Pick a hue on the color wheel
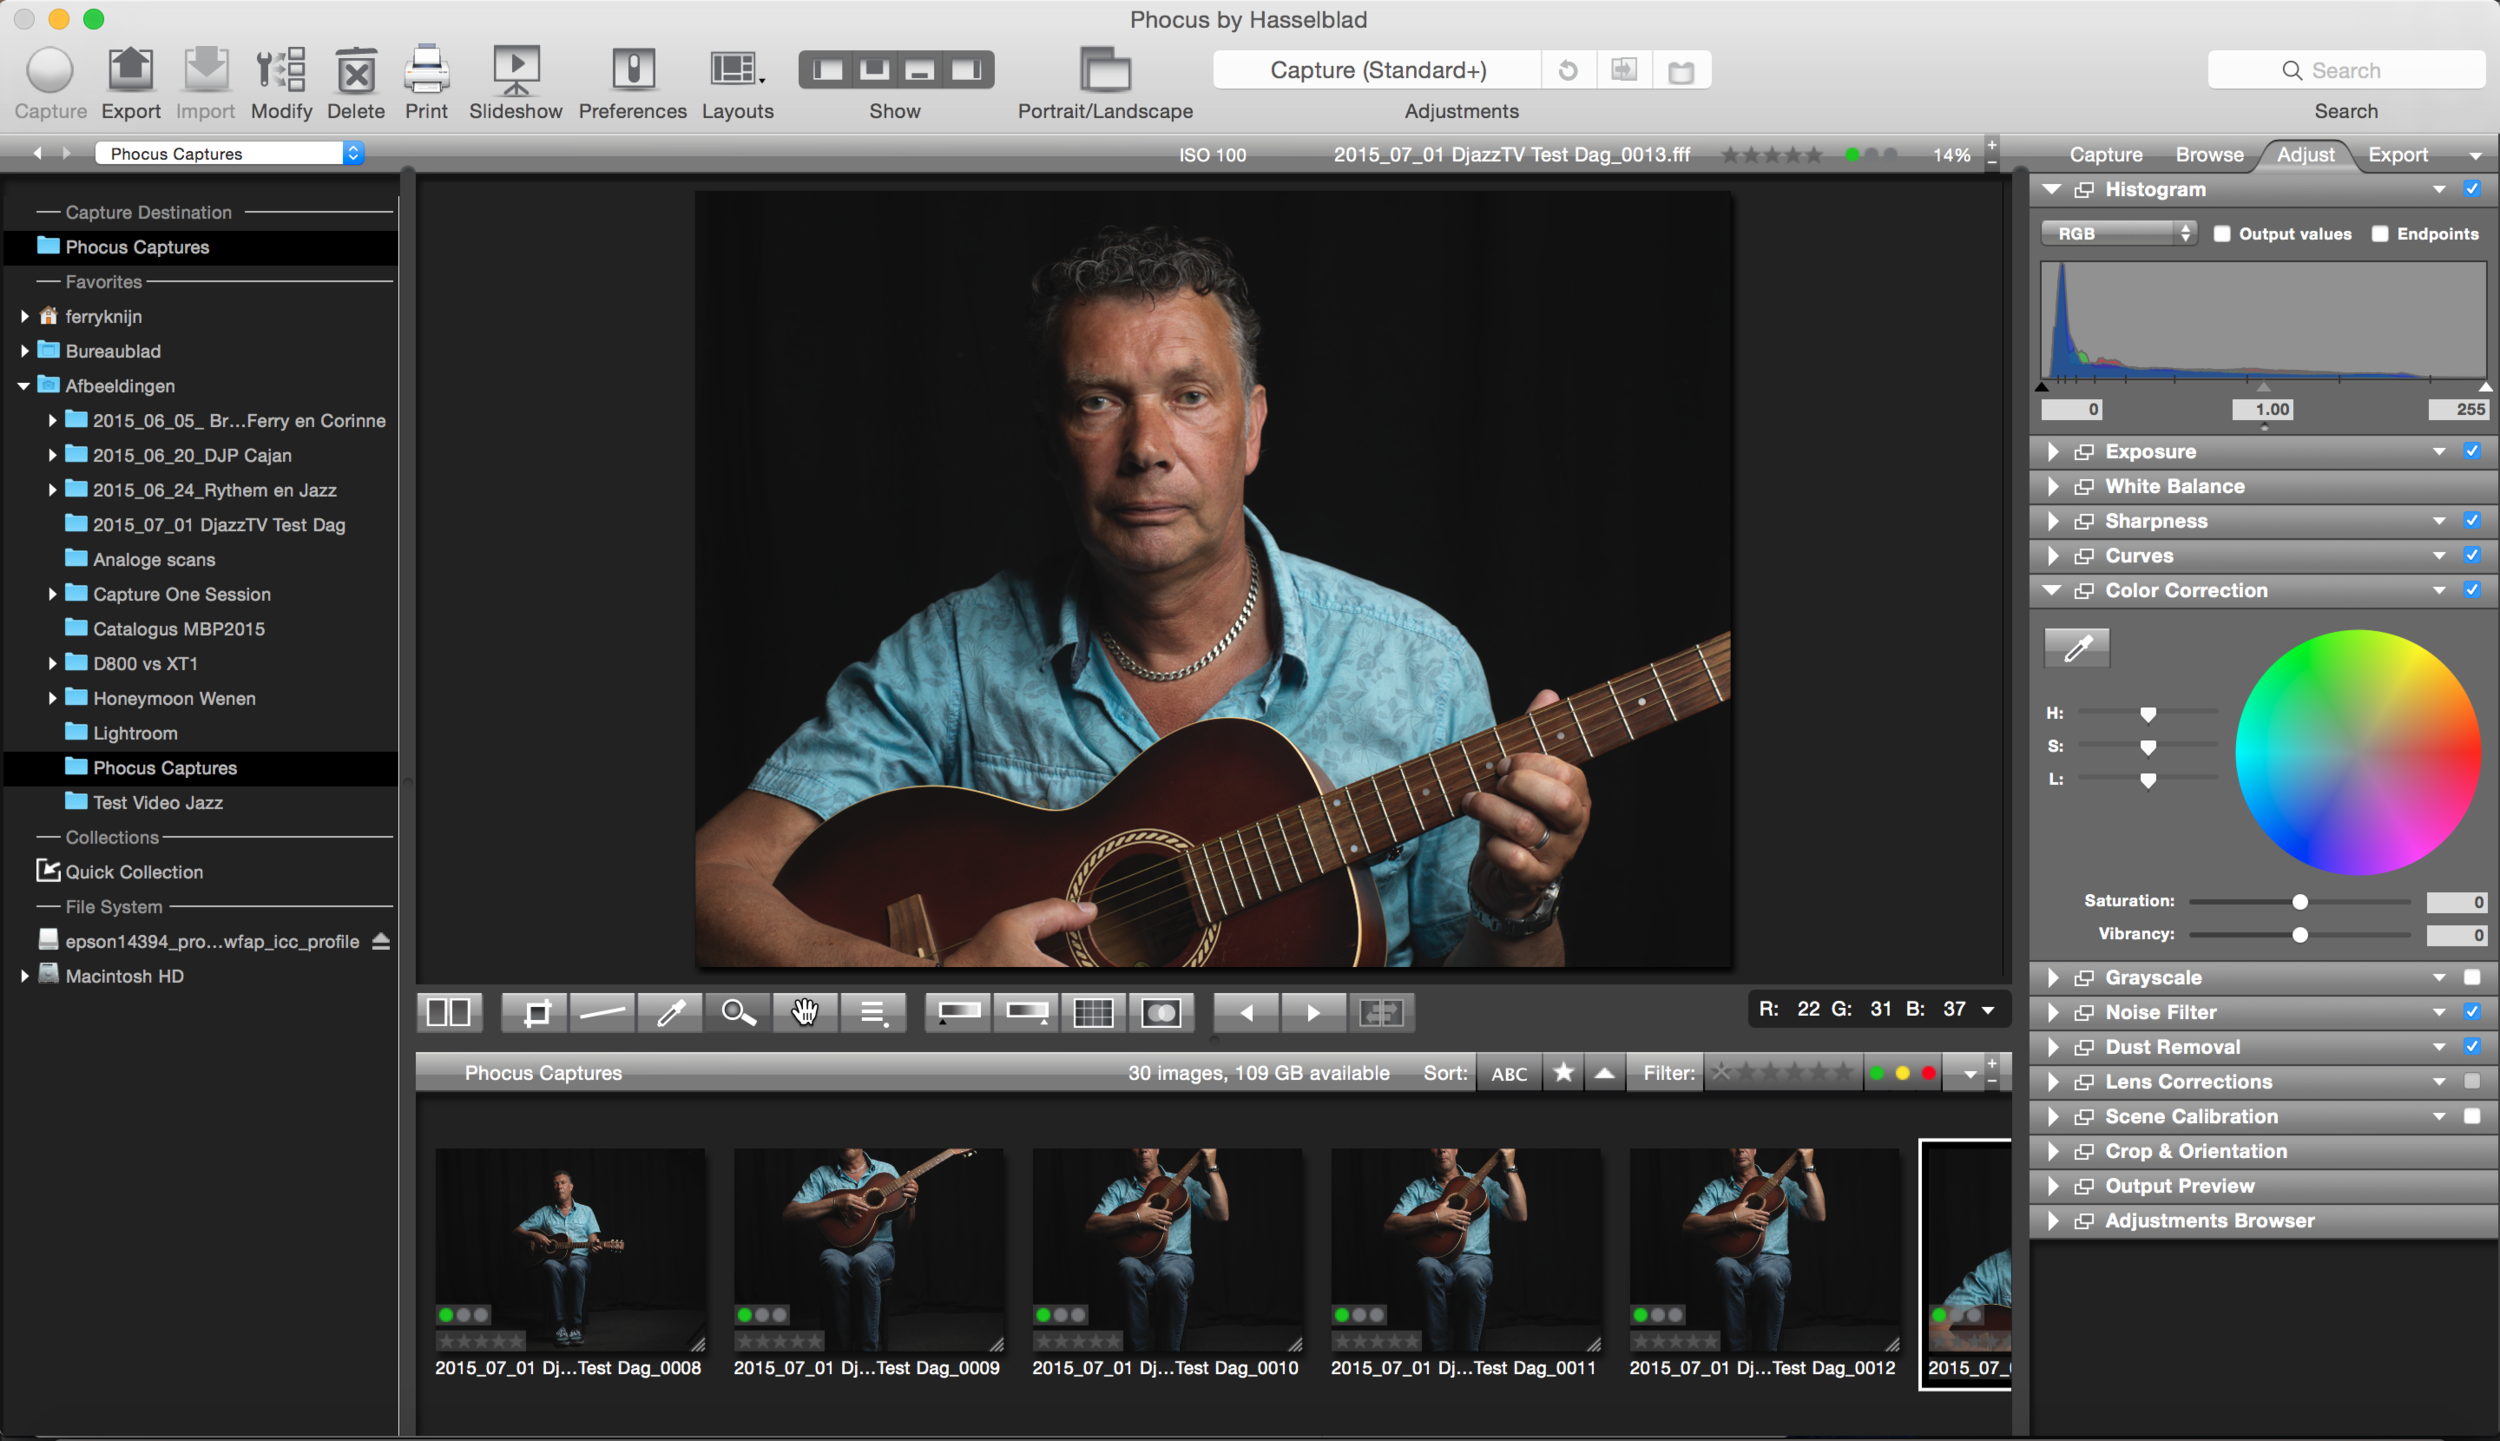2500x1441 pixels. (x=2358, y=752)
